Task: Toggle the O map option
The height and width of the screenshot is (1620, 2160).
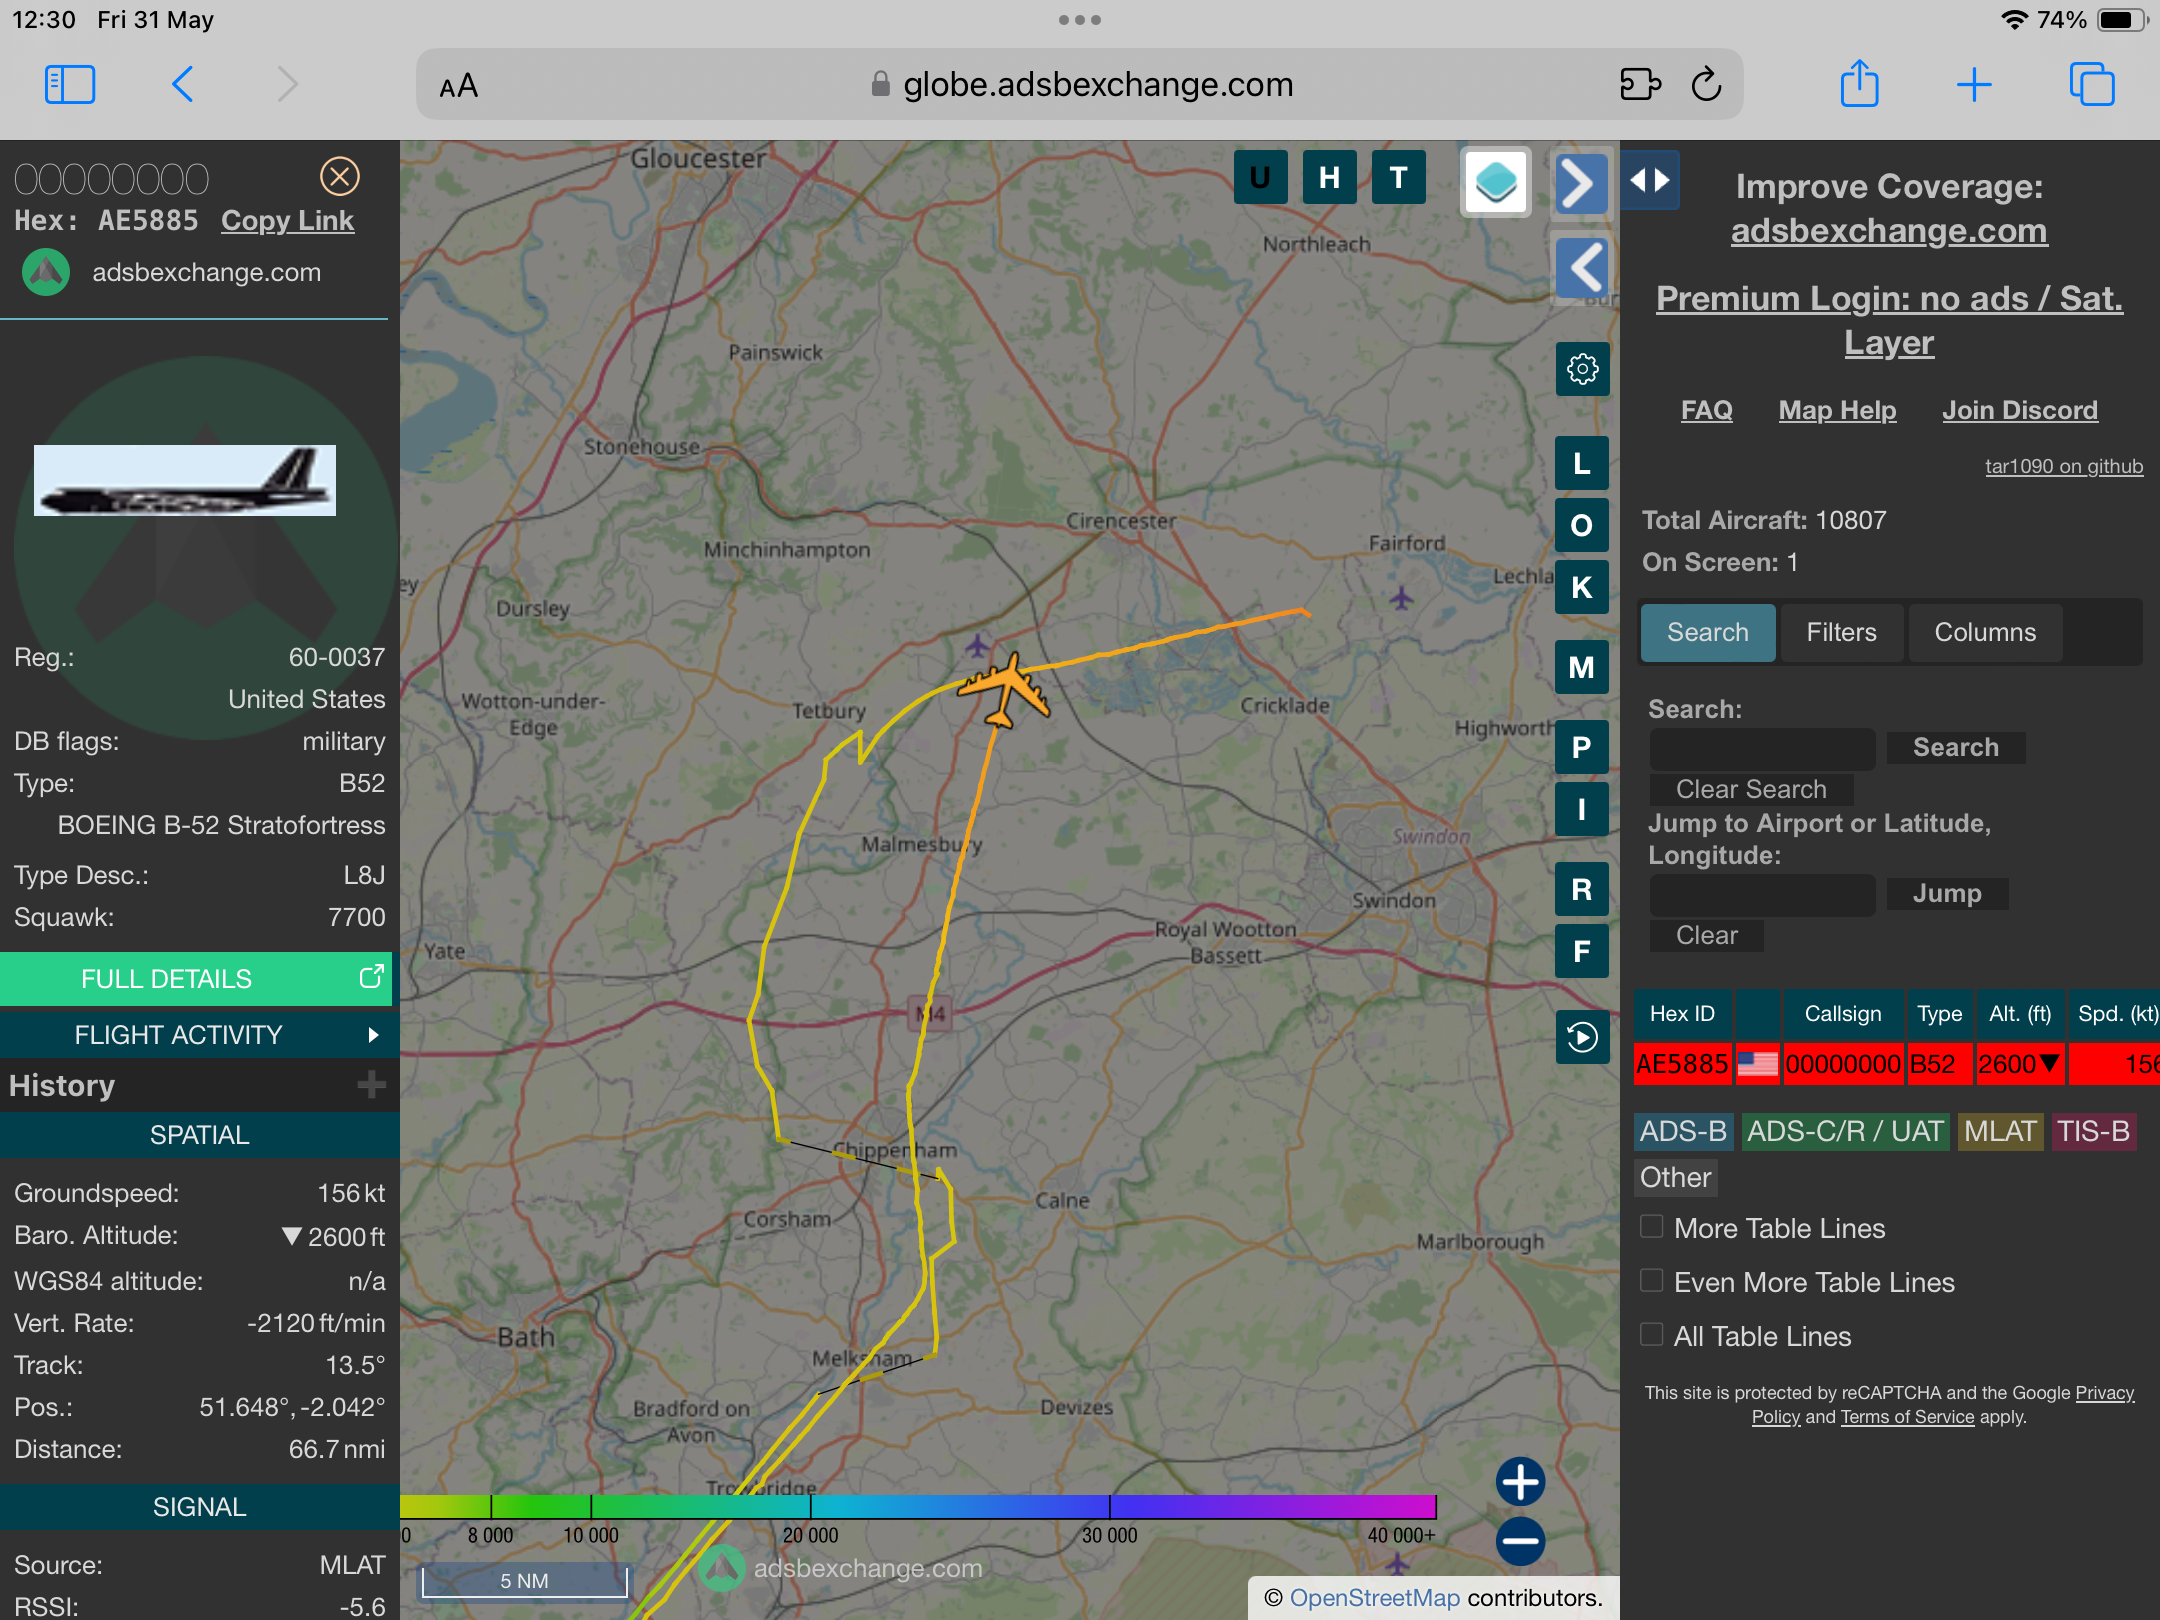Action: coord(1582,525)
